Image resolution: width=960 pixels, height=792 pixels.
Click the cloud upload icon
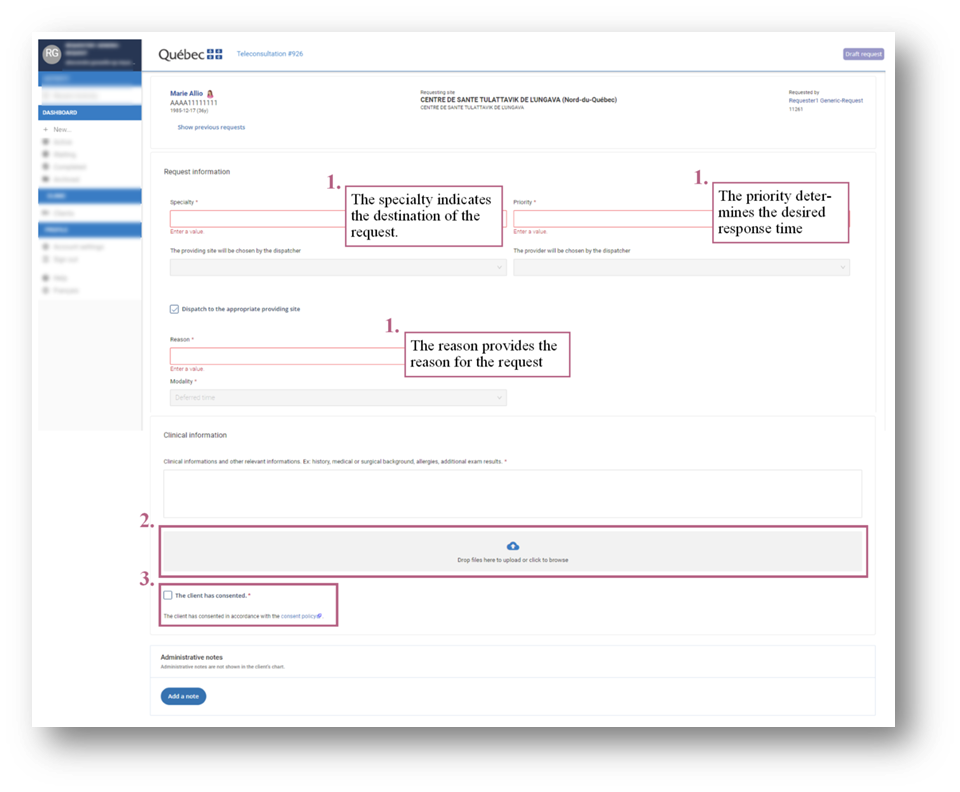(513, 546)
